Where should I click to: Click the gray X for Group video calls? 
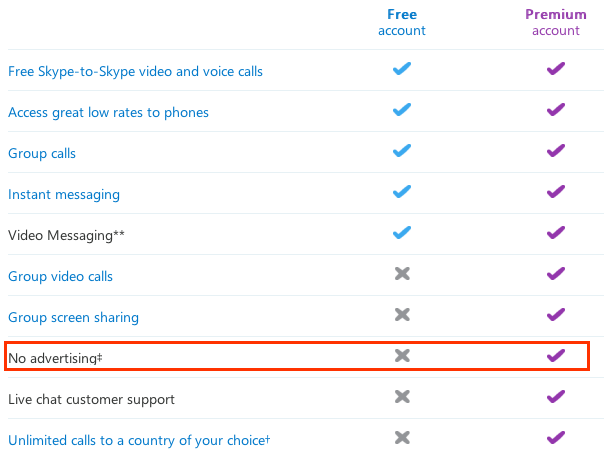coord(402,274)
